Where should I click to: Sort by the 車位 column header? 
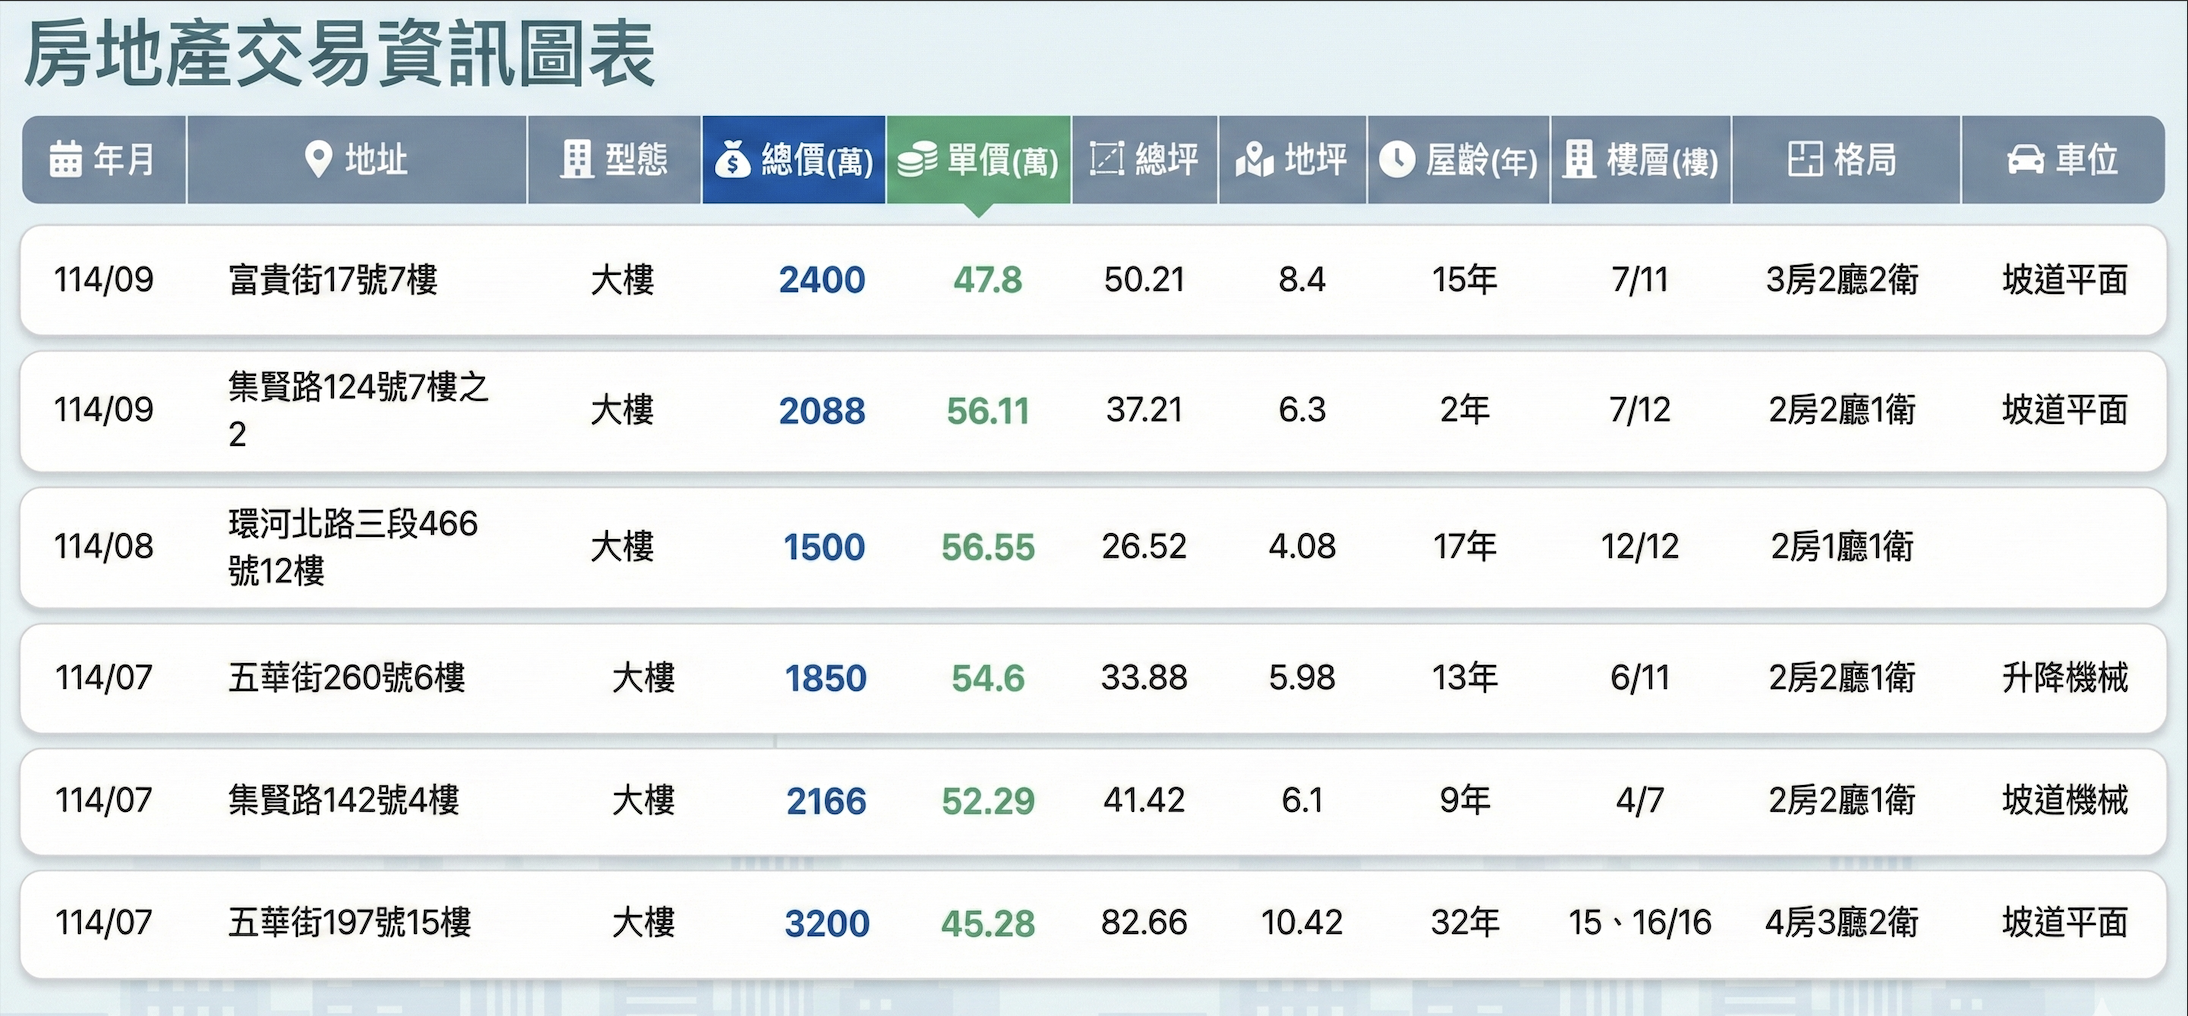(2063, 160)
